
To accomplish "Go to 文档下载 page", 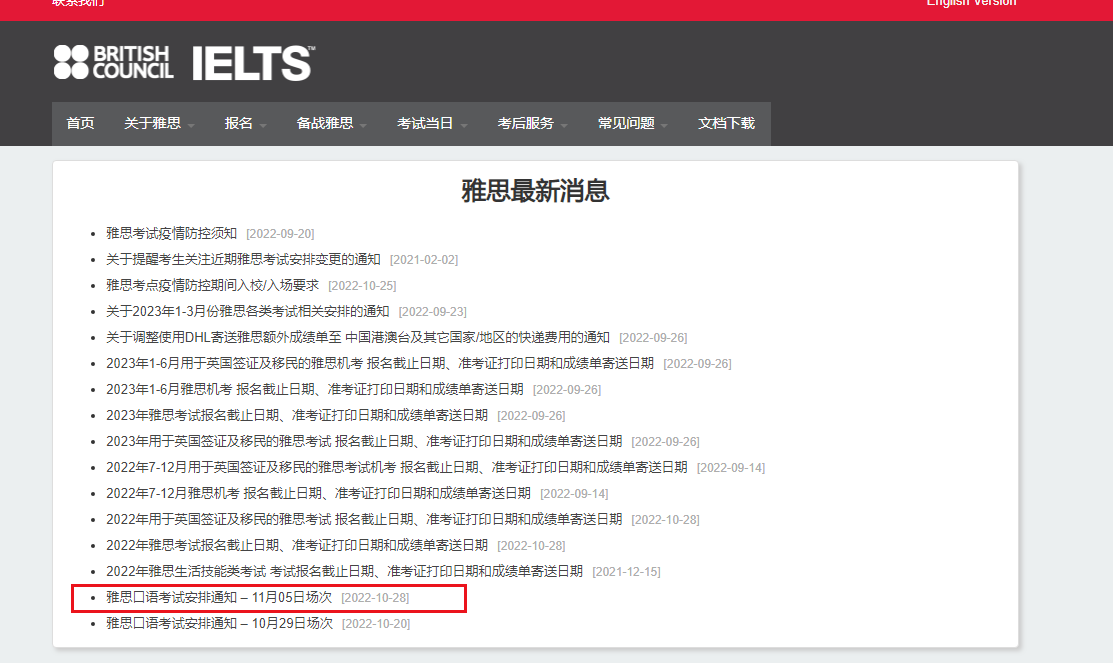I will 726,124.
